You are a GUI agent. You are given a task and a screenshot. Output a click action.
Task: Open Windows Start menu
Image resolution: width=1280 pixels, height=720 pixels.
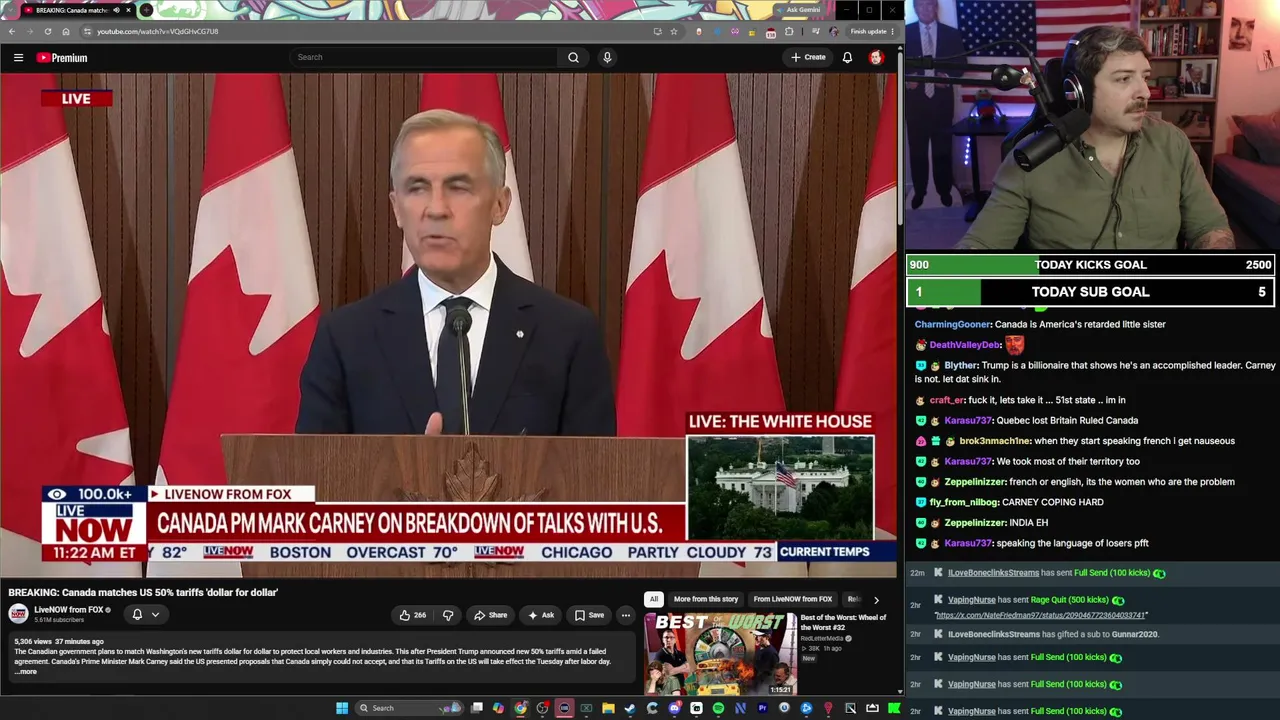pyautogui.click(x=342, y=708)
